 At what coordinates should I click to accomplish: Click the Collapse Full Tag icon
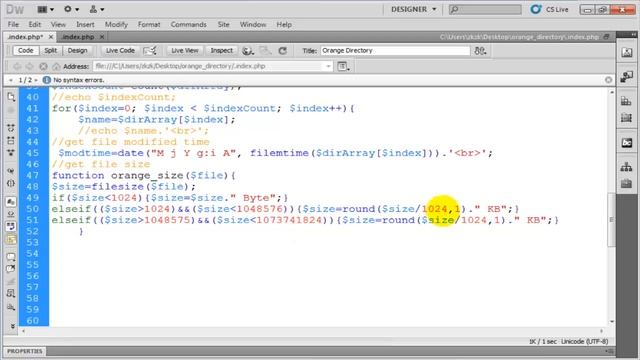pos(11,128)
